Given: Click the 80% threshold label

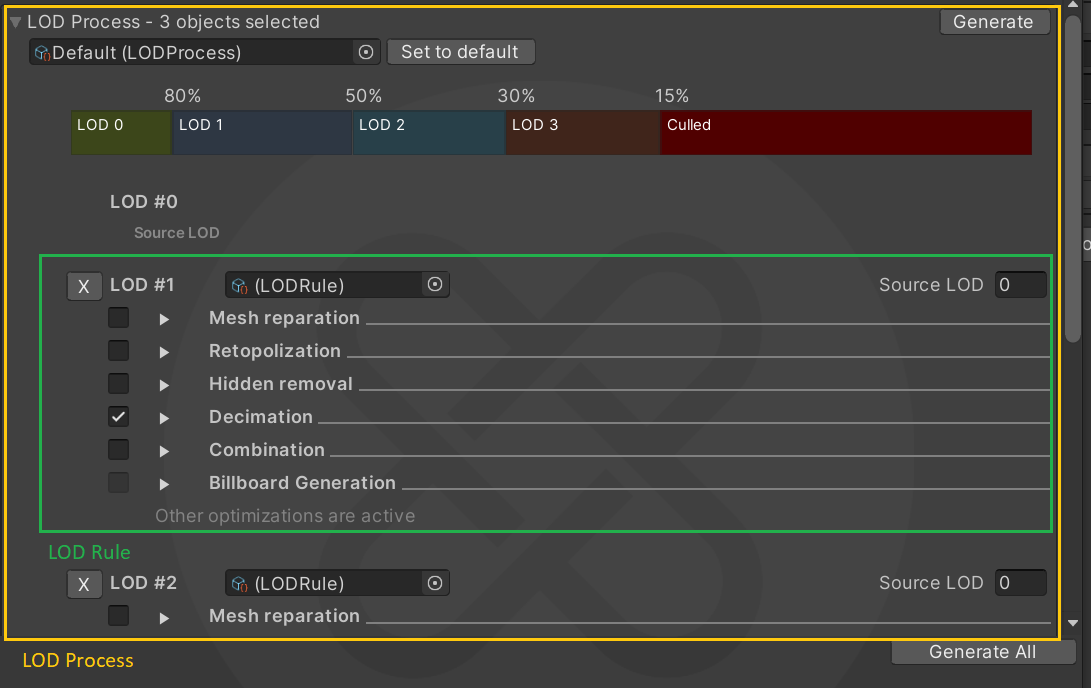Looking at the screenshot, I should click(182, 96).
